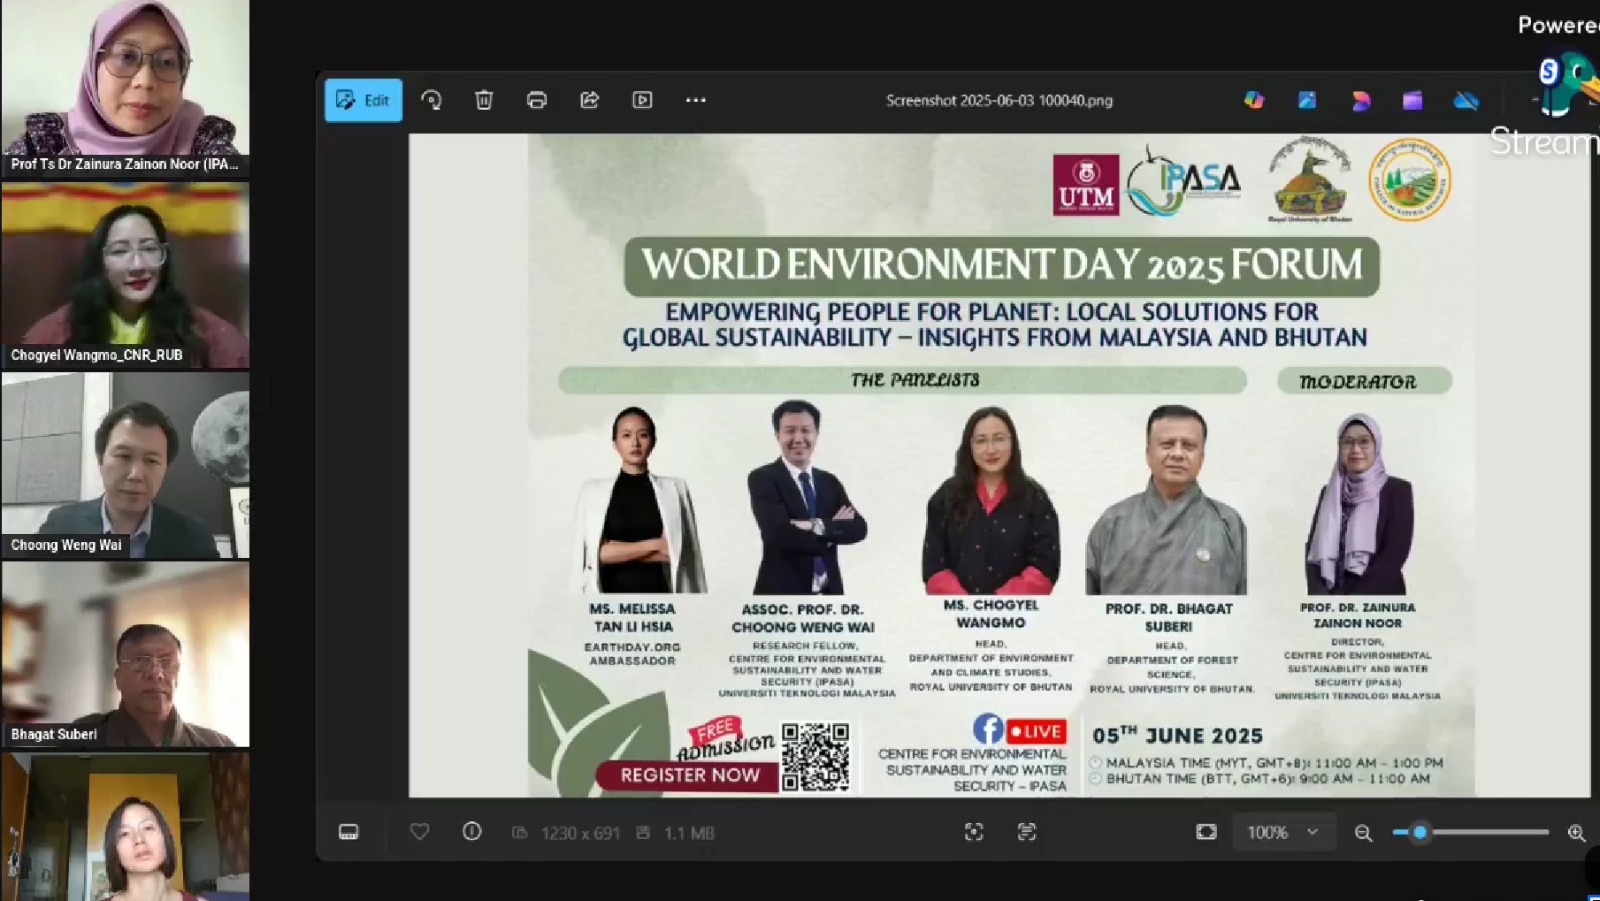This screenshot has width=1600, height=901.
Task: Start slideshow with the play icon
Action: tap(642, 100)
